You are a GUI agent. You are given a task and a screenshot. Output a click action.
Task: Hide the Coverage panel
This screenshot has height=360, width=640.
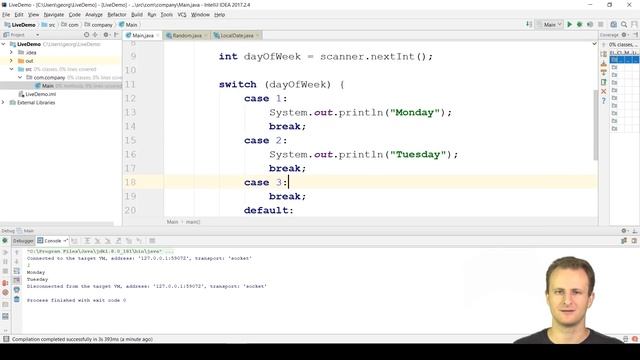[x=635, y=35]
